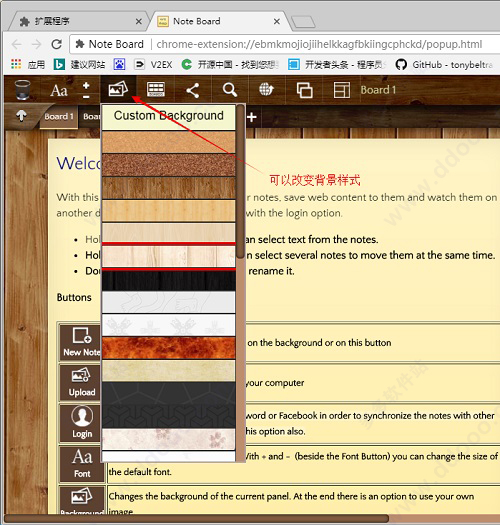Click the Buttons heading text
500x525 pixels.
pos(74,297)
